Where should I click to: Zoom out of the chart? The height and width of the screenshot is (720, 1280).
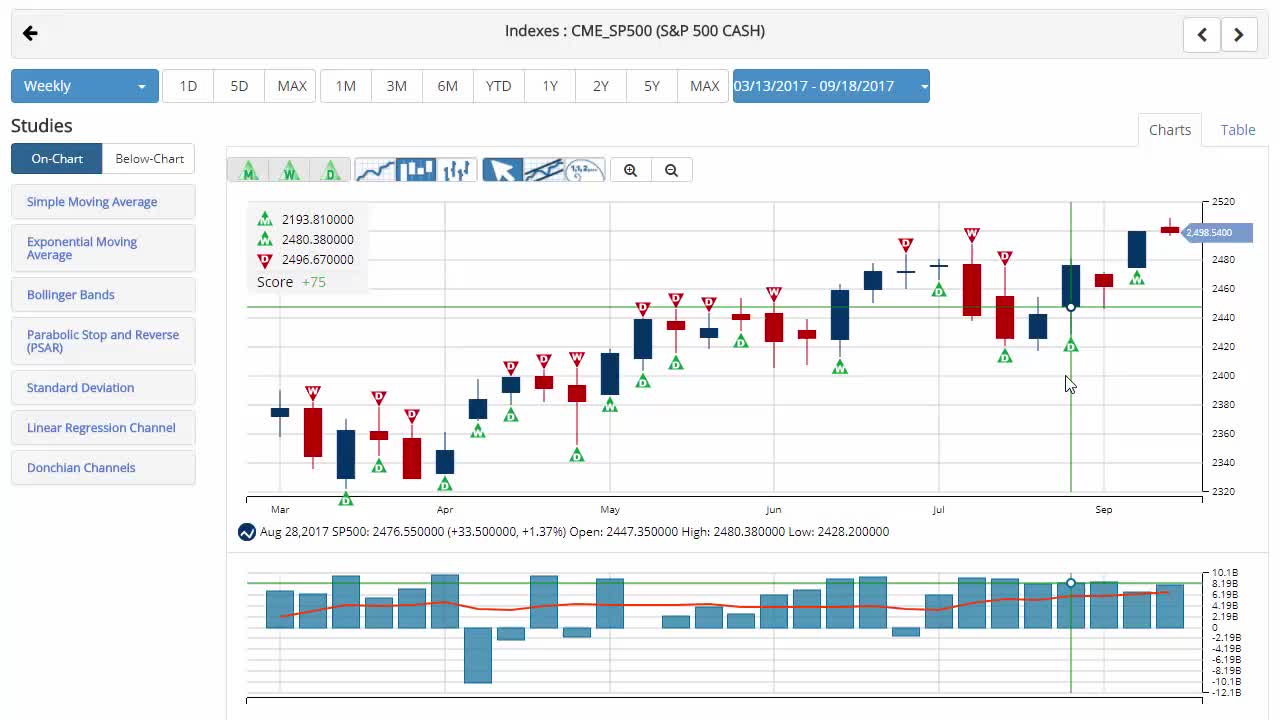pos(671,170)
